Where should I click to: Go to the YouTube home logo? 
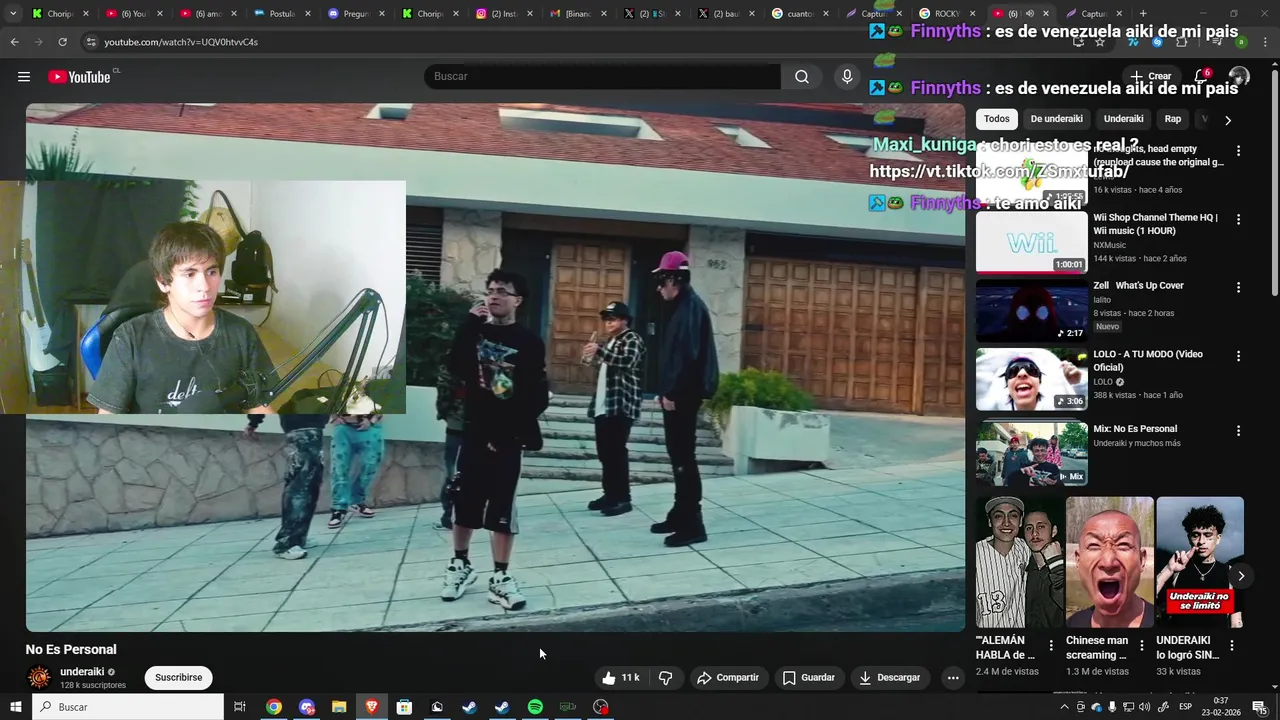coord(79,77)
